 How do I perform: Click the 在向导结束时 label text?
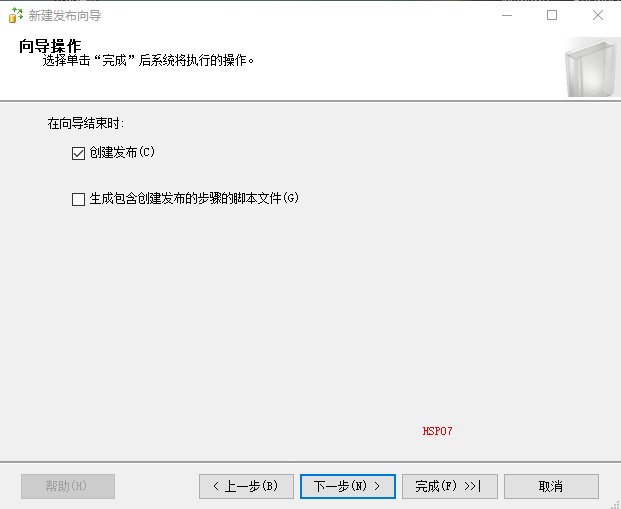coord(86,123)
